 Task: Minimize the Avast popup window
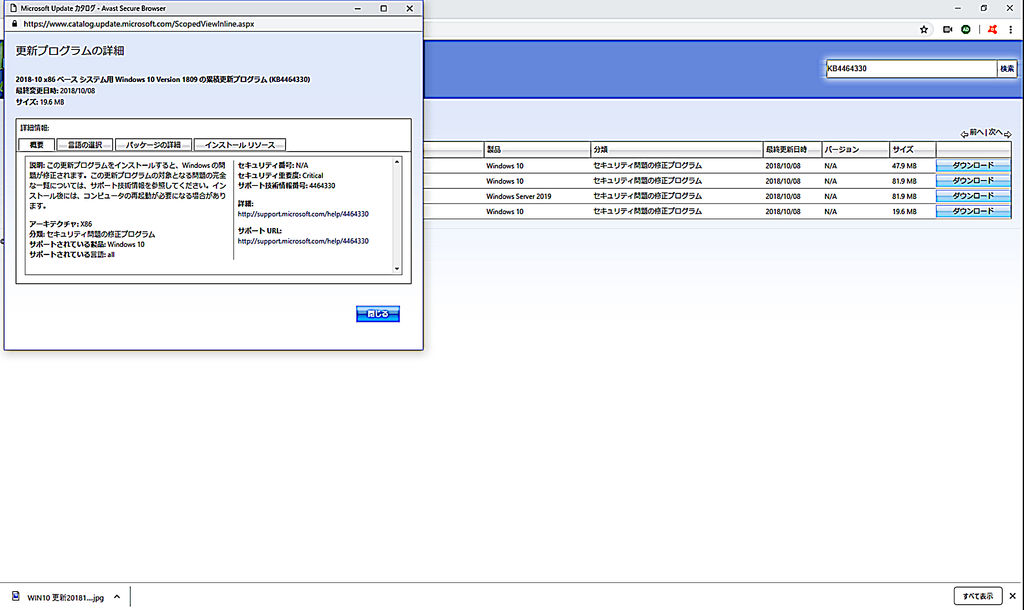pyautogui.click(x=357, y=8)
